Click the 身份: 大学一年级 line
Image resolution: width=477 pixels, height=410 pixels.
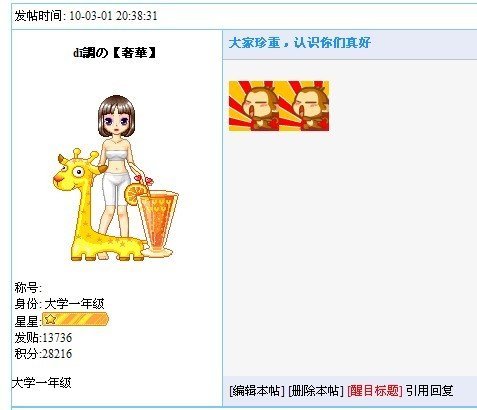tap(59, 304)
